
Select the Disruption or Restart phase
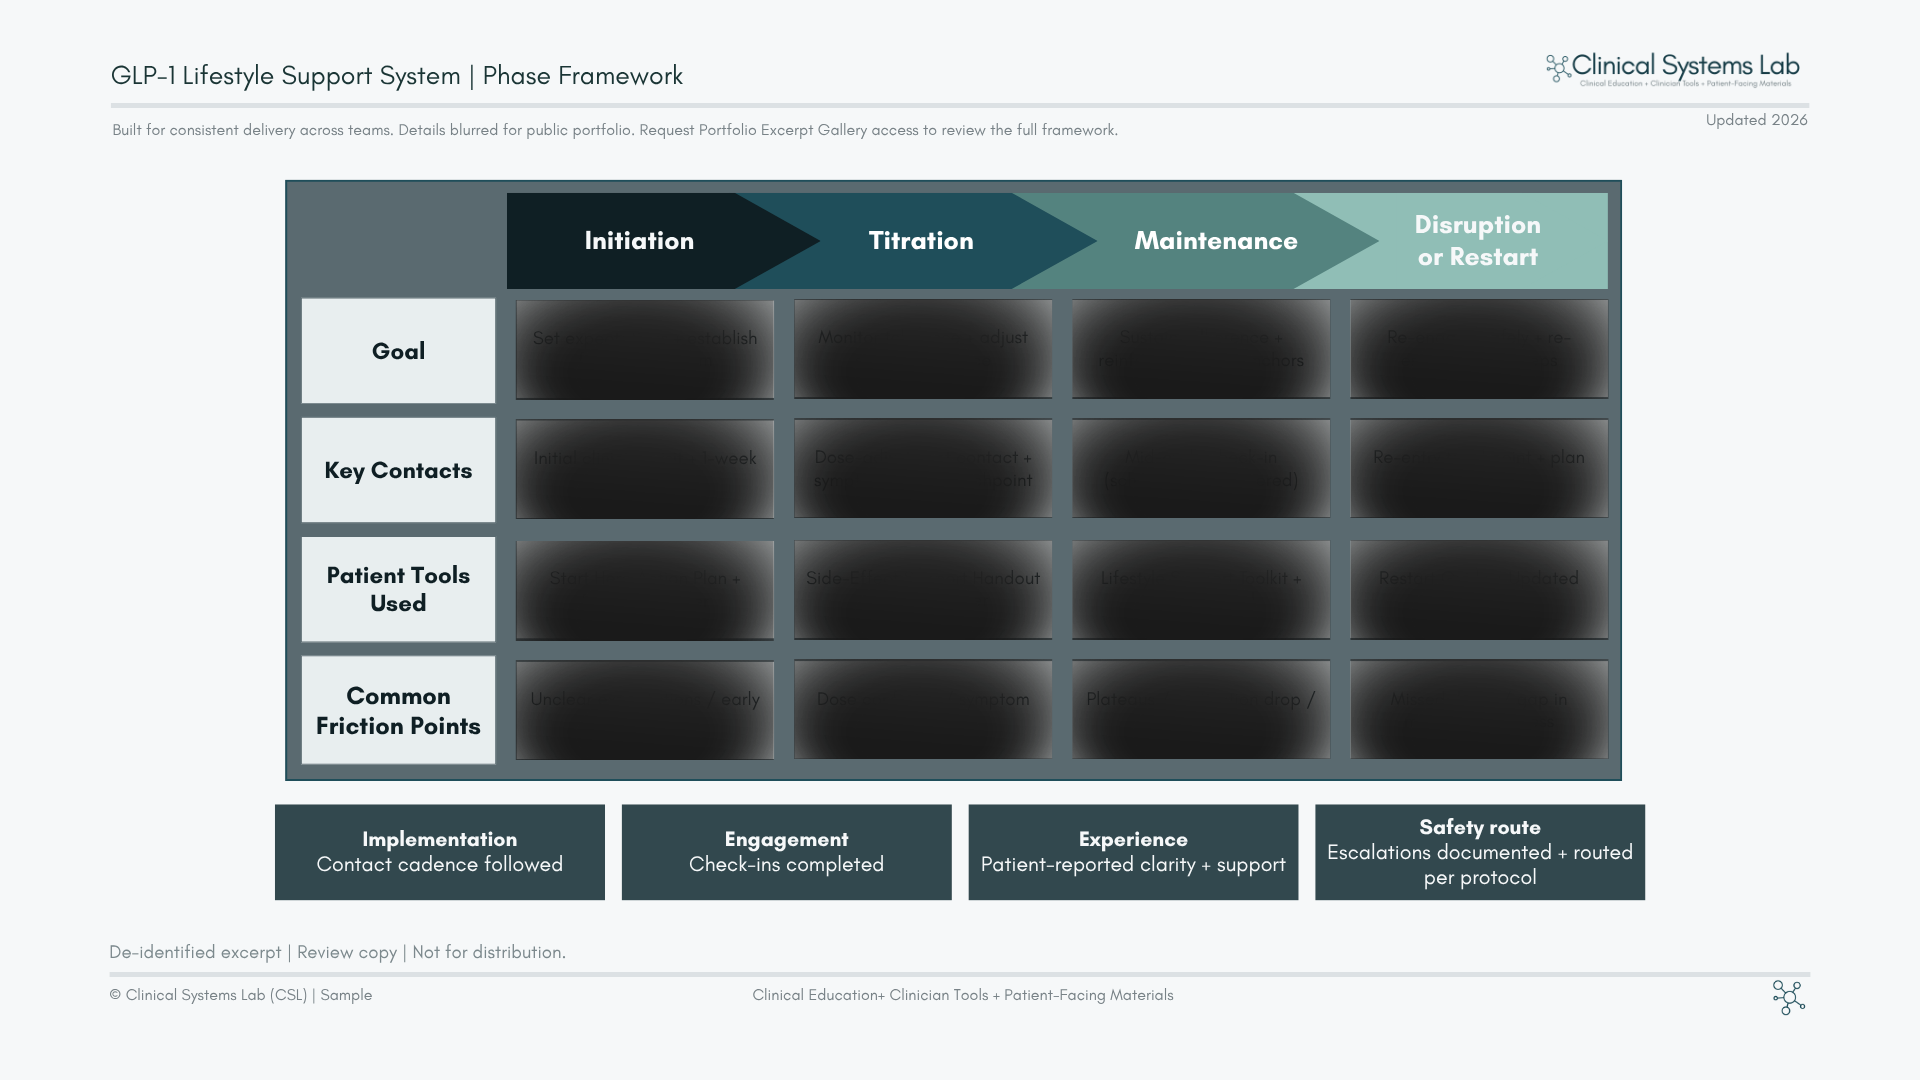point(1477,241)
